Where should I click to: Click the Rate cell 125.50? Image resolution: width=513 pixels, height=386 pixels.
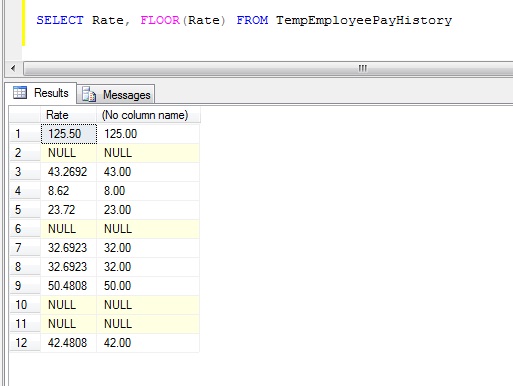(69, 134)
